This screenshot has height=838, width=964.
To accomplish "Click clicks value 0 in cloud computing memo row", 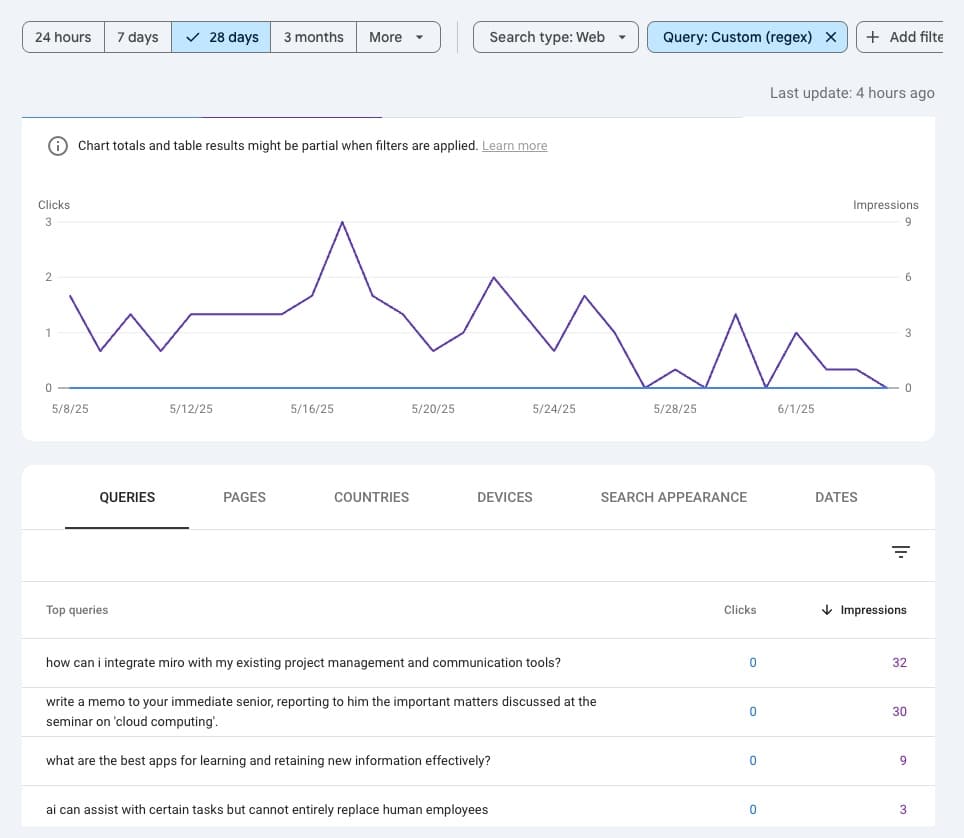I will (x=753, y=712).
